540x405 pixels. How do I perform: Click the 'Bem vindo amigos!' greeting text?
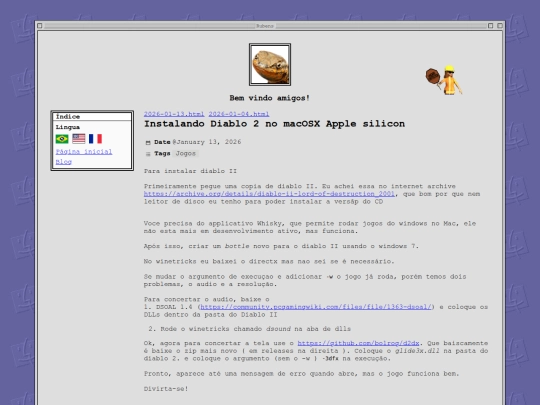(x=270, y=98)
